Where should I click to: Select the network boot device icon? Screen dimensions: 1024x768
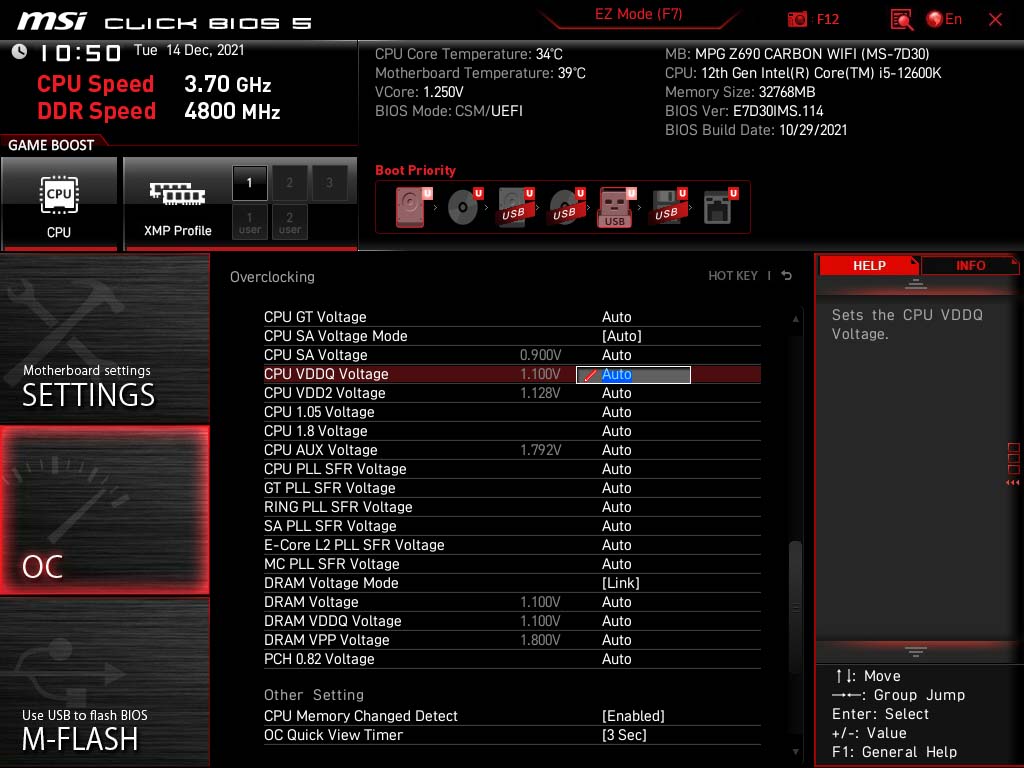point(719,207)
